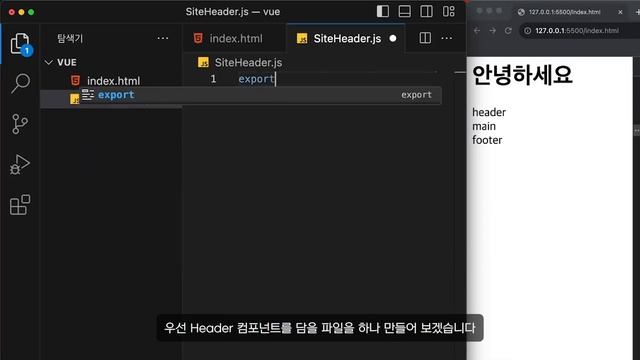Open the Explorer view in activity bar
Image resolution: width=640 pixels, height=360 pixels.
coord(20,43)
